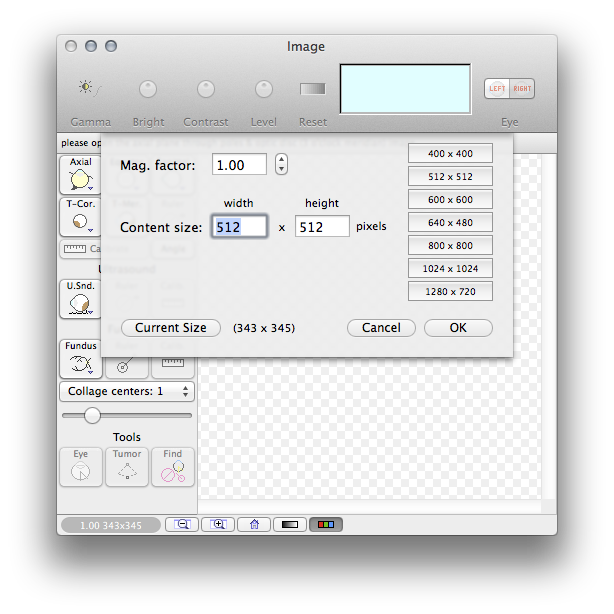Choose the 512 x 512 preset
Viewport: 614px width, 614px height.
tap(450, 176)
